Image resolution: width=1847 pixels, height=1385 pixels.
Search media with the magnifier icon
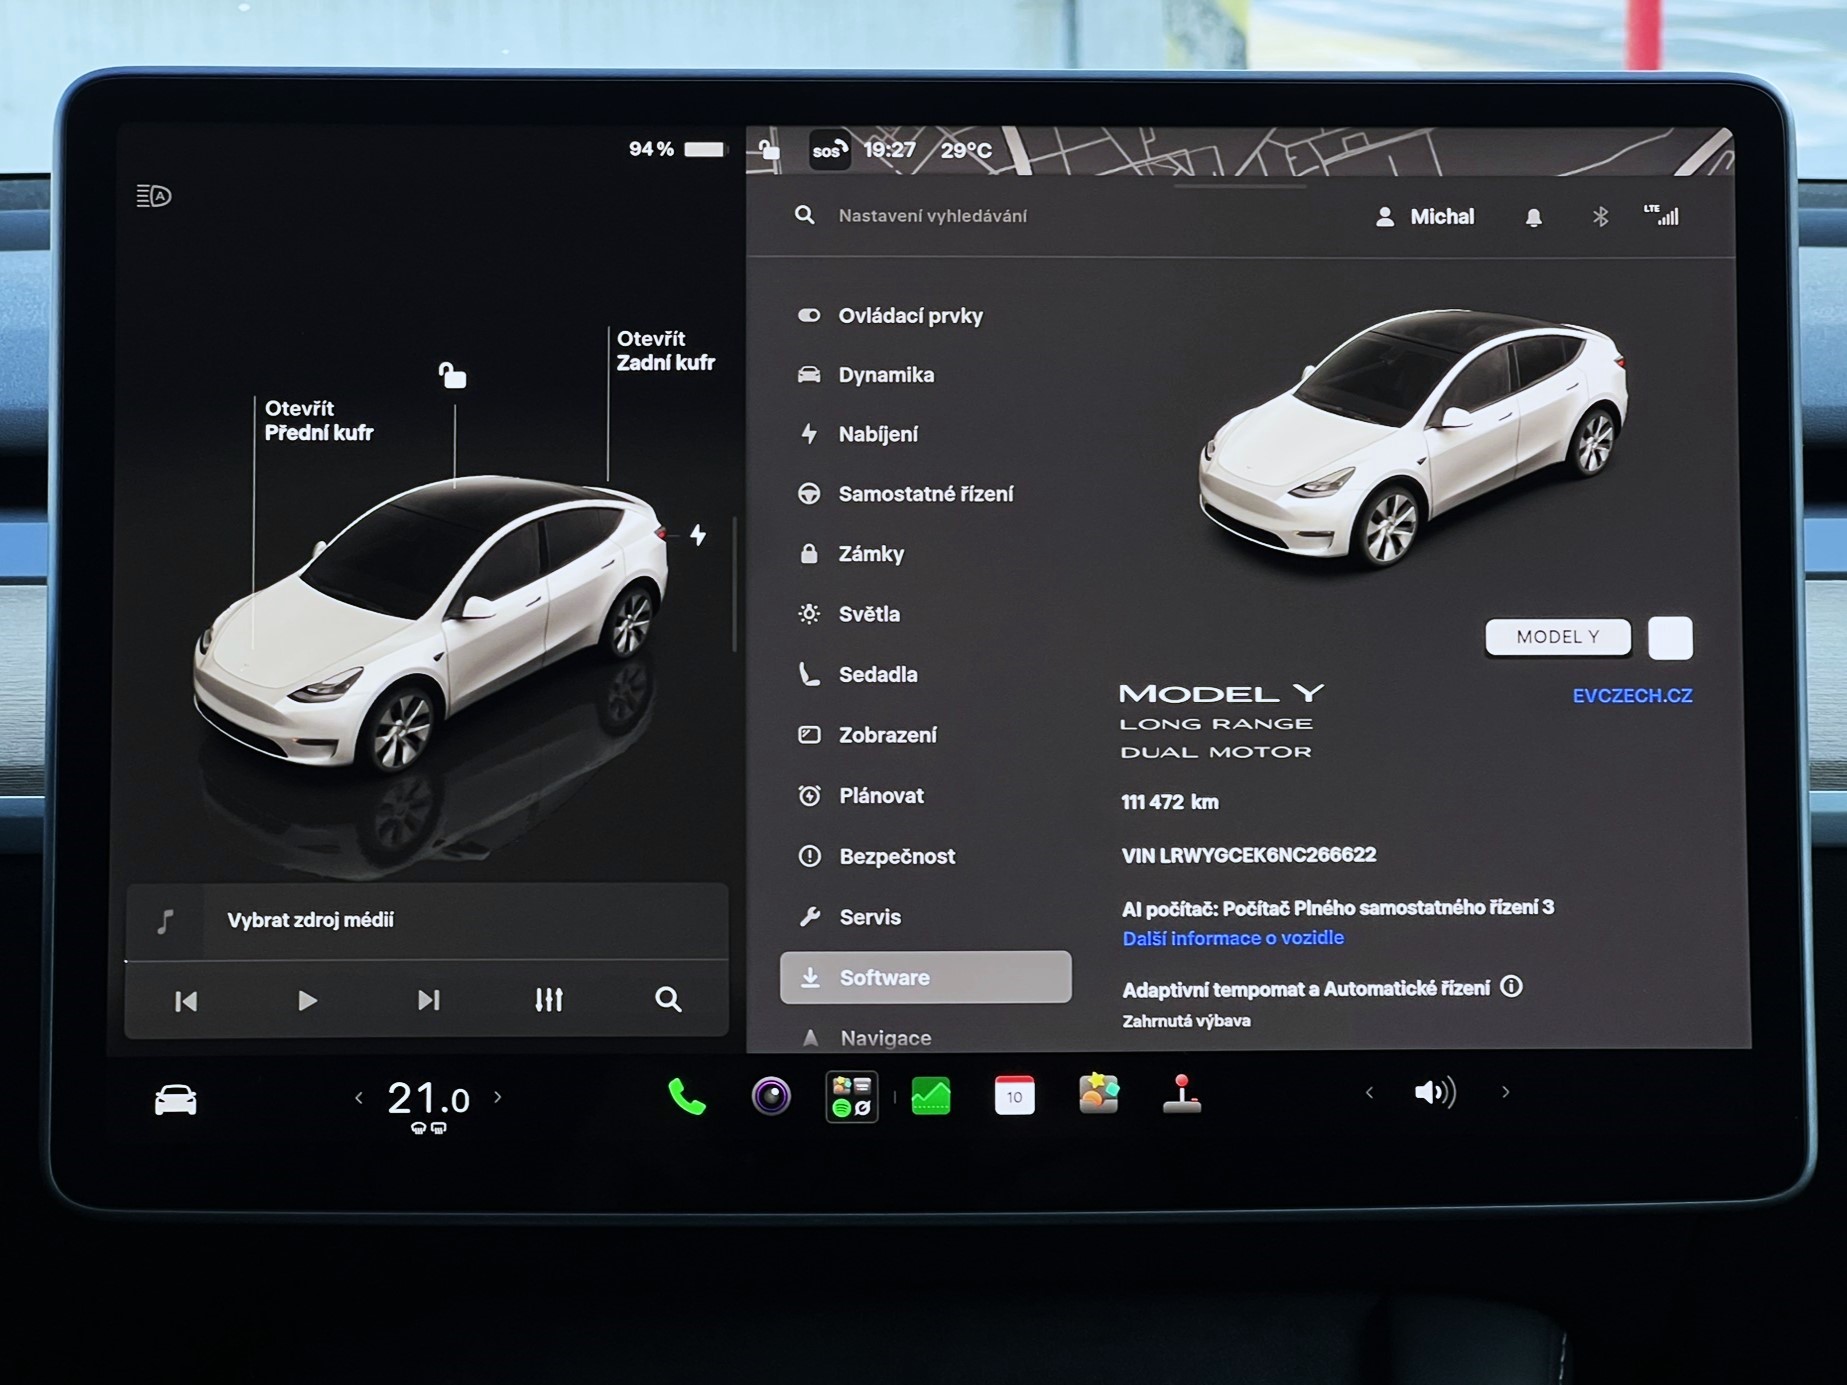pos(668,999)
